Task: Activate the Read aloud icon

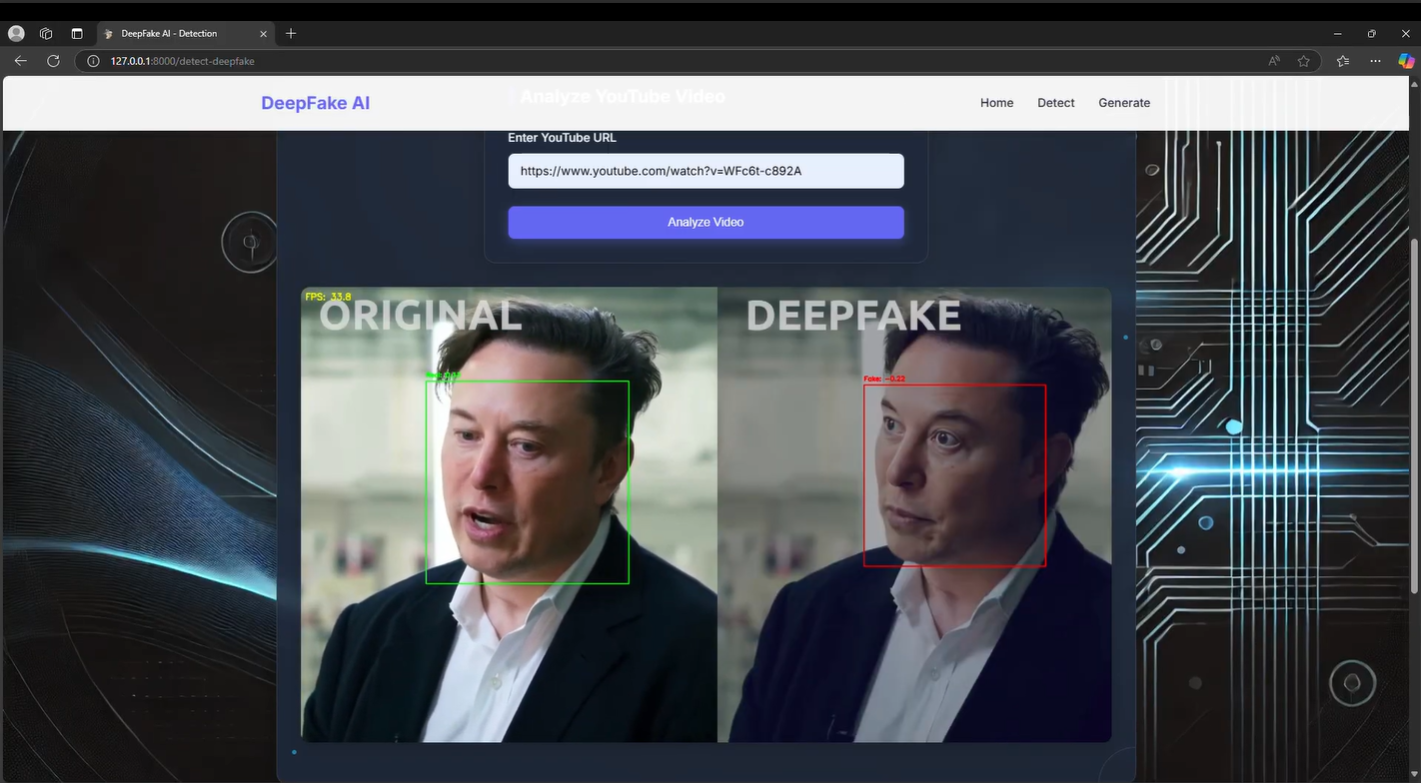Action: point(1274,61)
